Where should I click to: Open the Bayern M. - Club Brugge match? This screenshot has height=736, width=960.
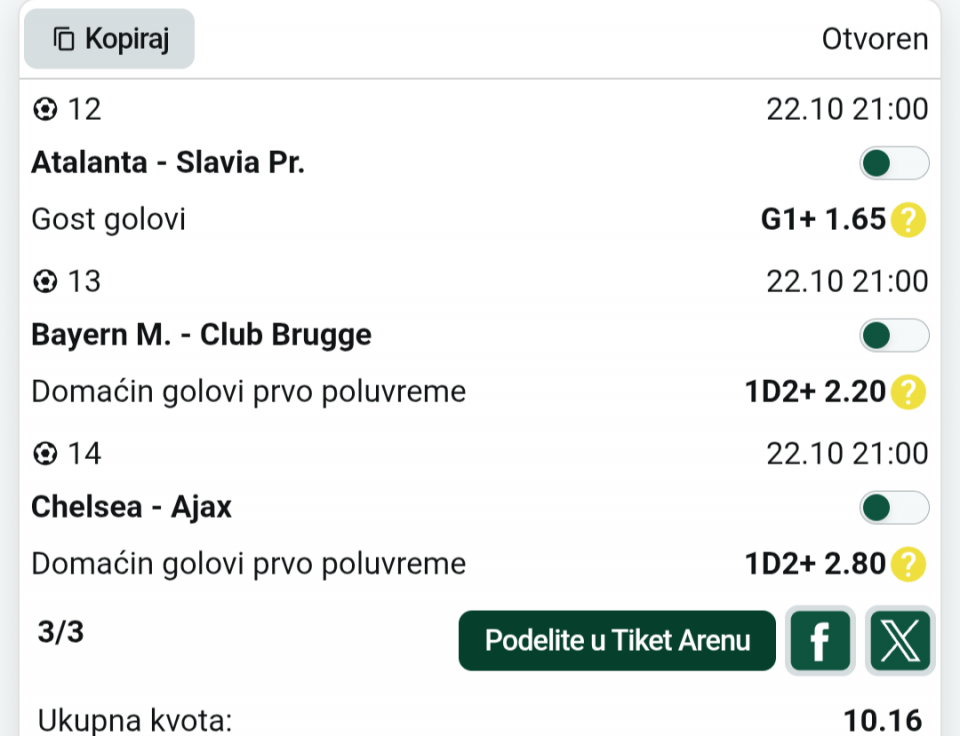click(201, 335)
